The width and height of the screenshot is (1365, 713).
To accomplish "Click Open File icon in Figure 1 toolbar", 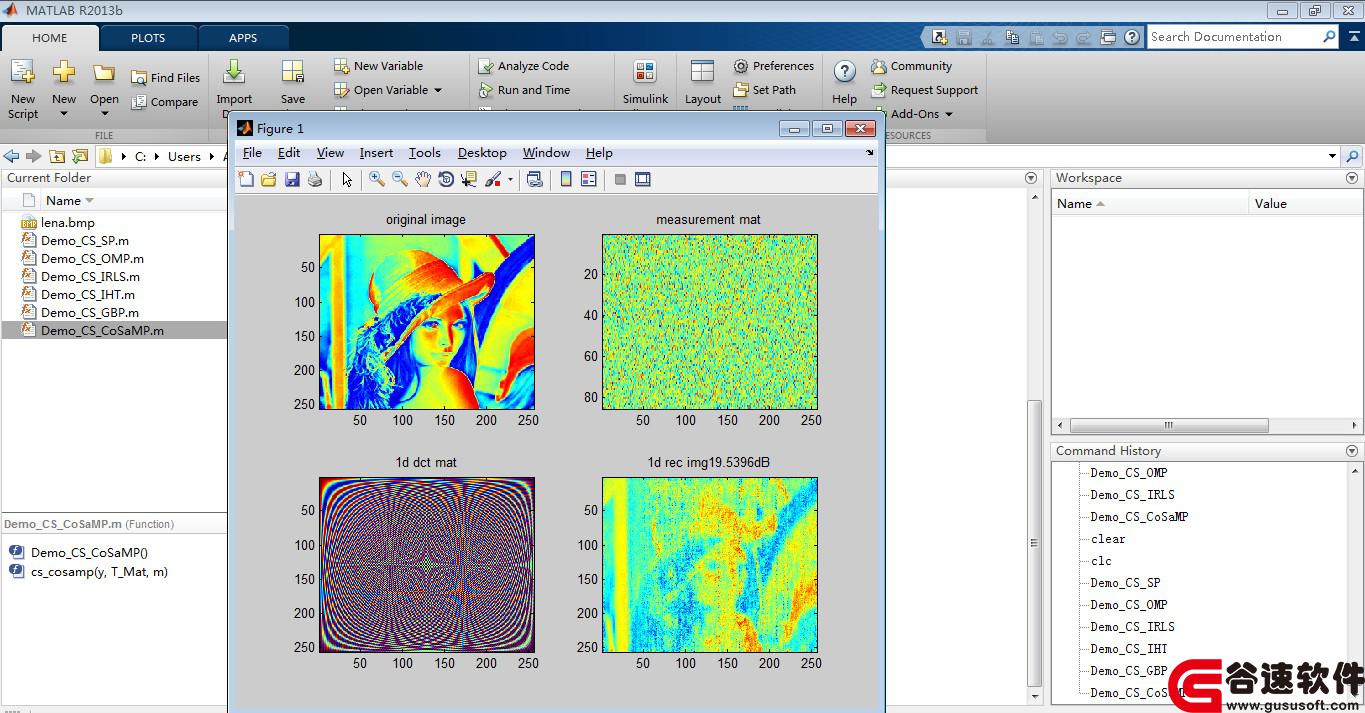I will click(x=268, y=179).
